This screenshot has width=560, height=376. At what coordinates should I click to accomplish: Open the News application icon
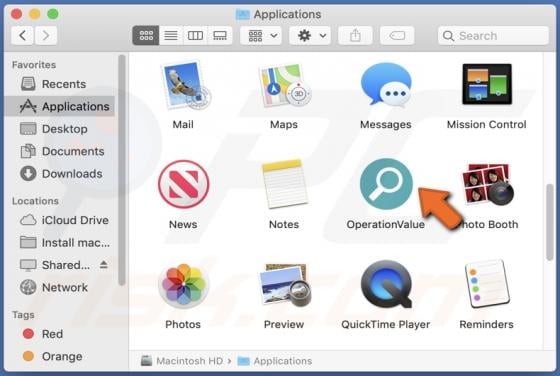tap(184, 184)
